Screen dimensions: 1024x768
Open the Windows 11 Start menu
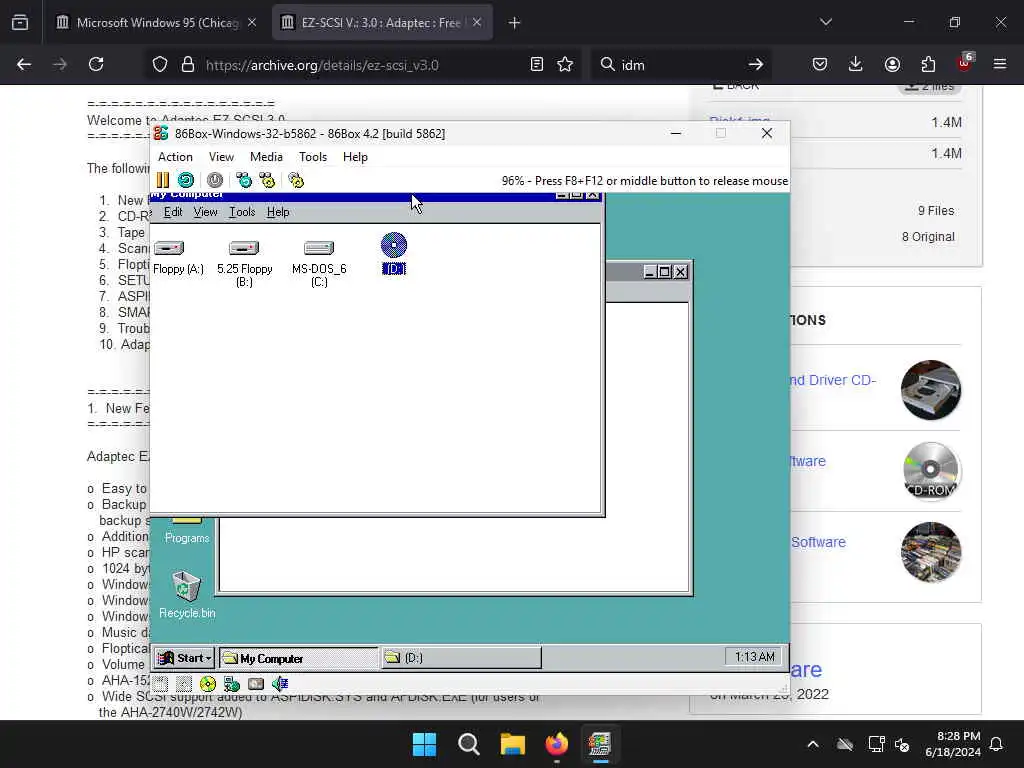point(424,744)
